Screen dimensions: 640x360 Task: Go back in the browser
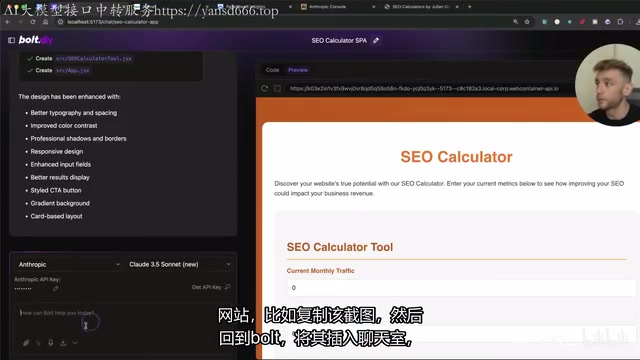click(x=8, y=22)
